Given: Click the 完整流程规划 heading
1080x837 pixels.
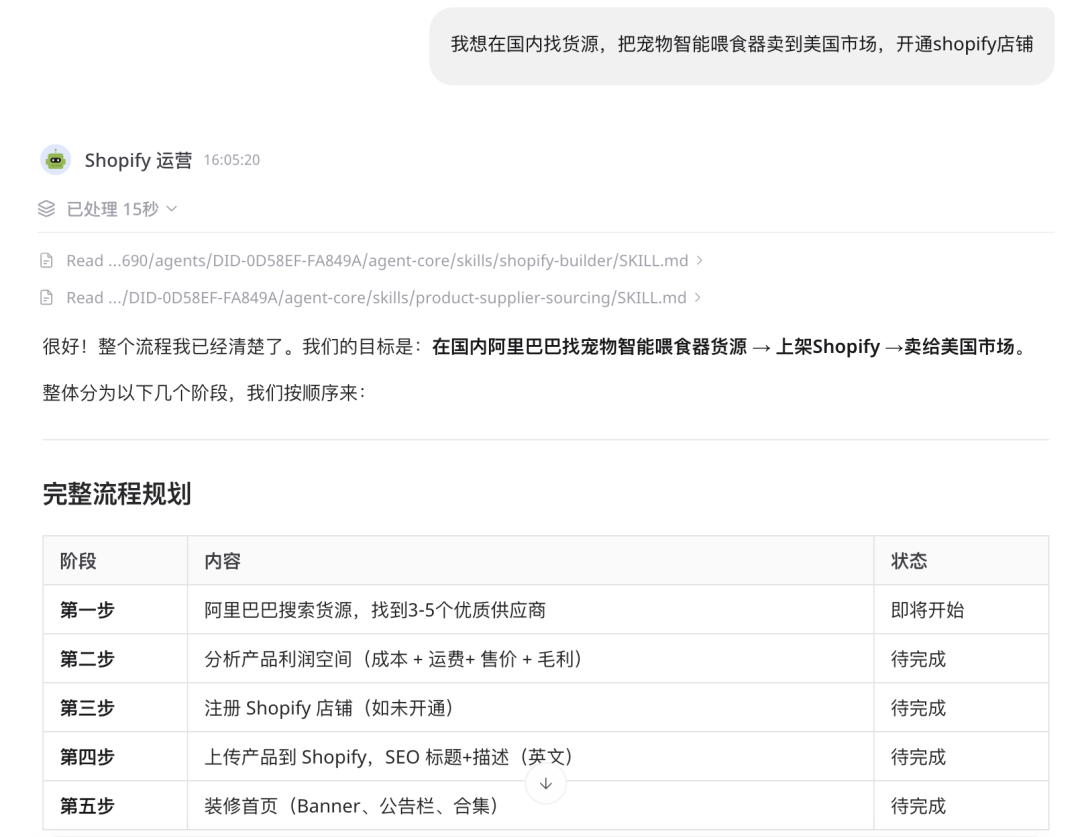Looking at the screenshot, I should click(116, 494).
